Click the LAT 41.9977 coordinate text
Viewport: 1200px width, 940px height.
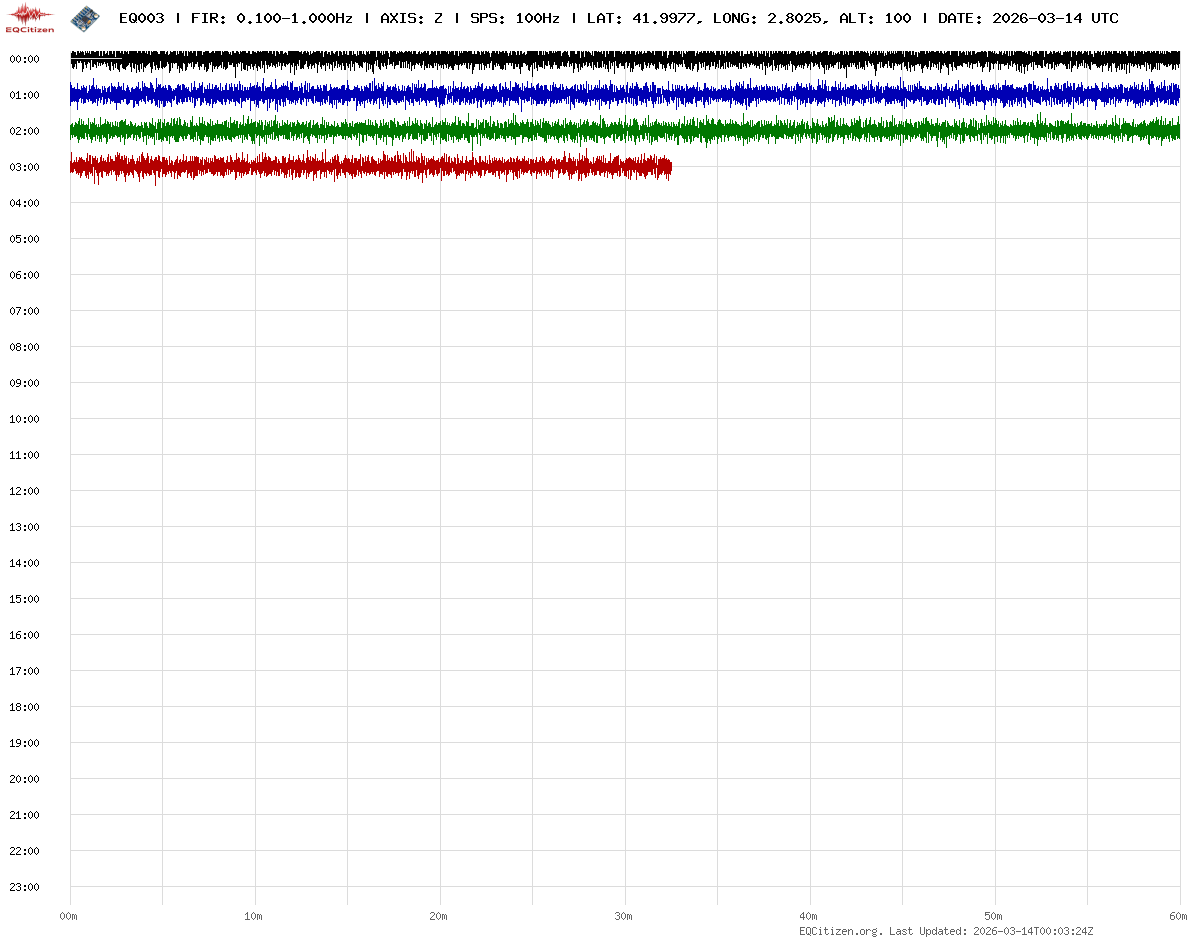coord(641,18)
